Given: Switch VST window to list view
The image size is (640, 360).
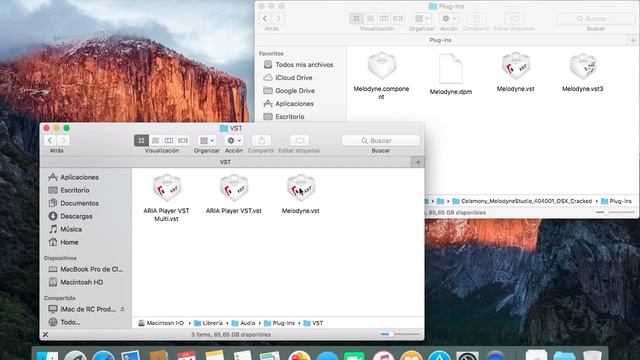Looking at the screenshot, I should (155, 140).
